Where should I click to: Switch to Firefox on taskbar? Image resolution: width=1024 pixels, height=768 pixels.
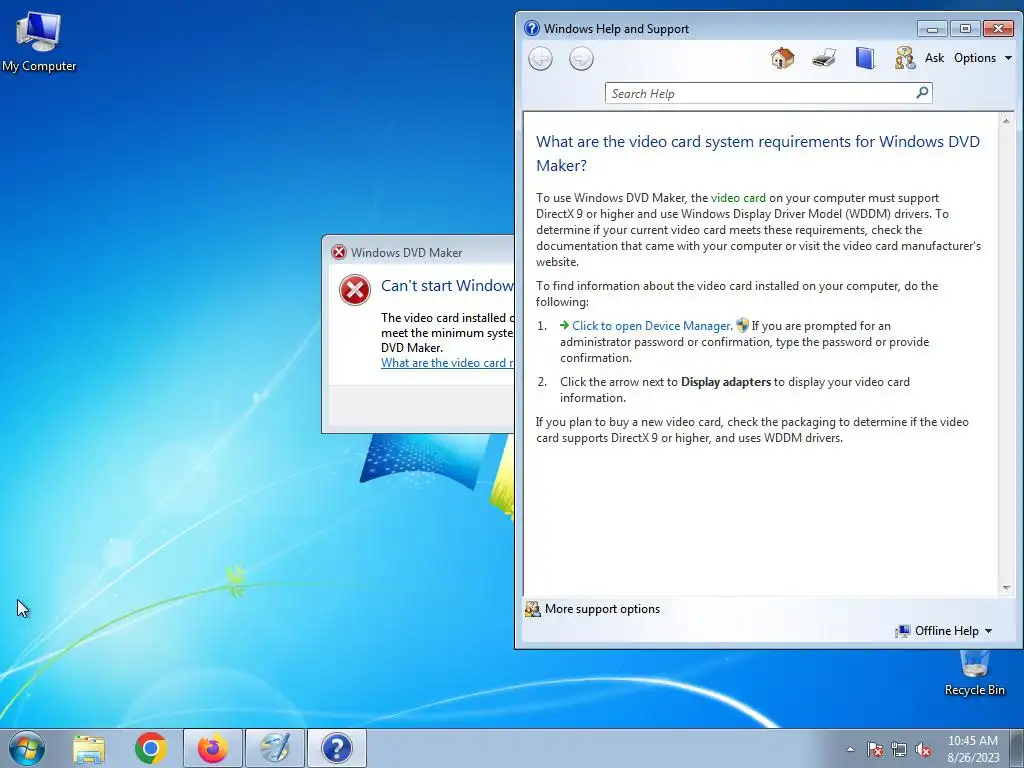(213, 748)
